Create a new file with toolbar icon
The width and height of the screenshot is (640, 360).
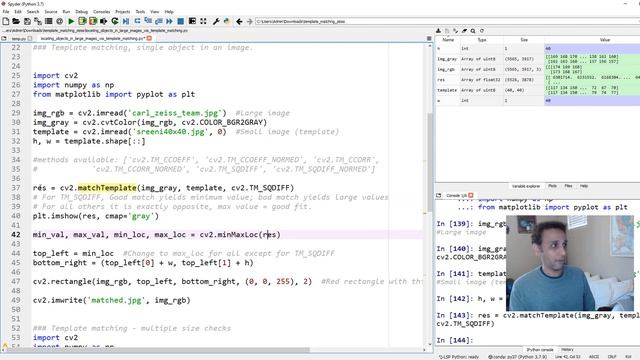point(6,21)
